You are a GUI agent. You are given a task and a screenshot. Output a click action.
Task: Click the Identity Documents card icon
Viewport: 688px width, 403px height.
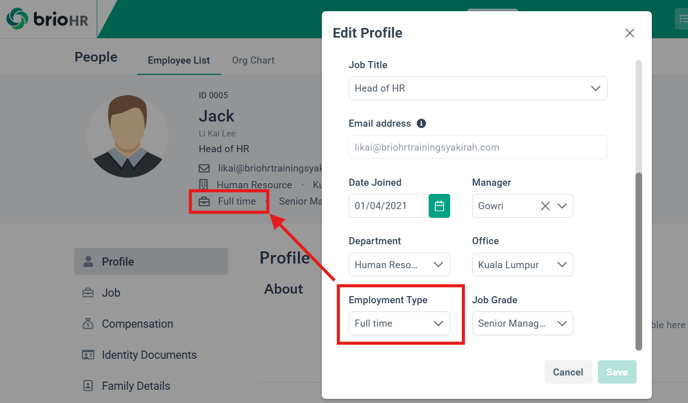point(88,354)
